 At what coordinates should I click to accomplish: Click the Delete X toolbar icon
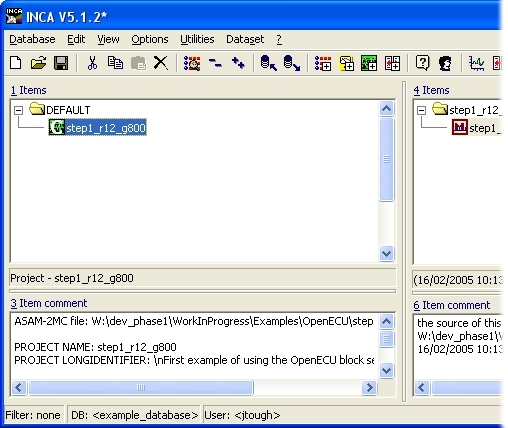(161, 63)
